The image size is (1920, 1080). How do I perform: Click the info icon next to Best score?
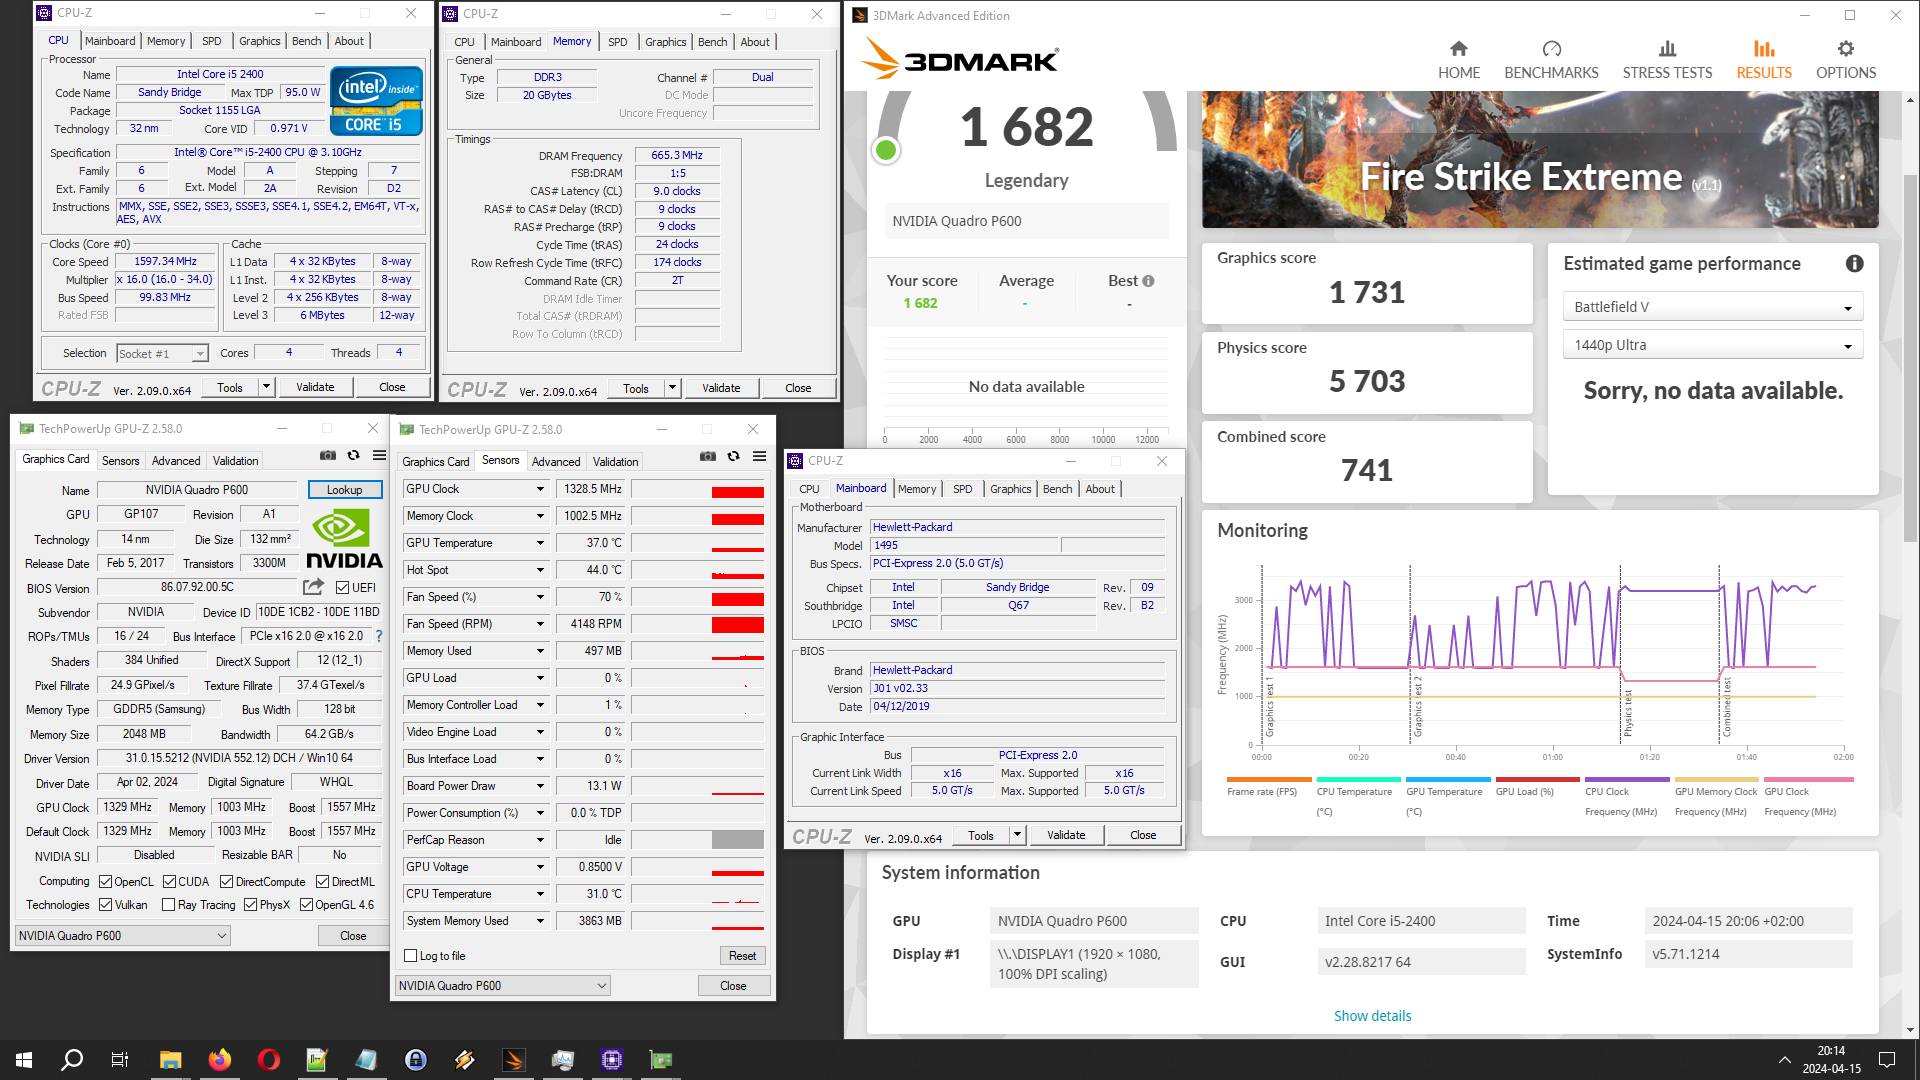[x=1148, y=281]
